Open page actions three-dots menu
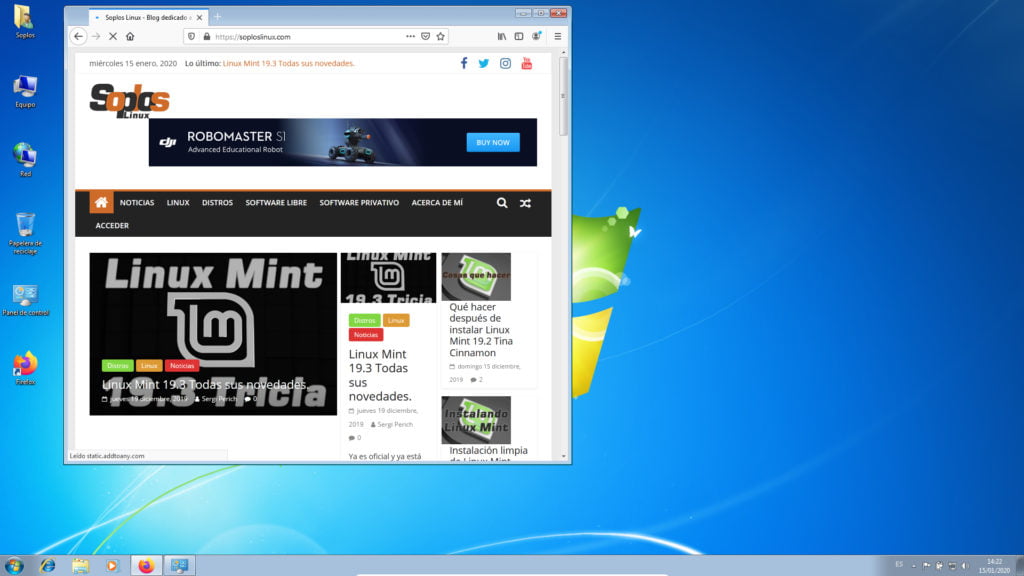1024x576 pixels. [x=410, y=37]
